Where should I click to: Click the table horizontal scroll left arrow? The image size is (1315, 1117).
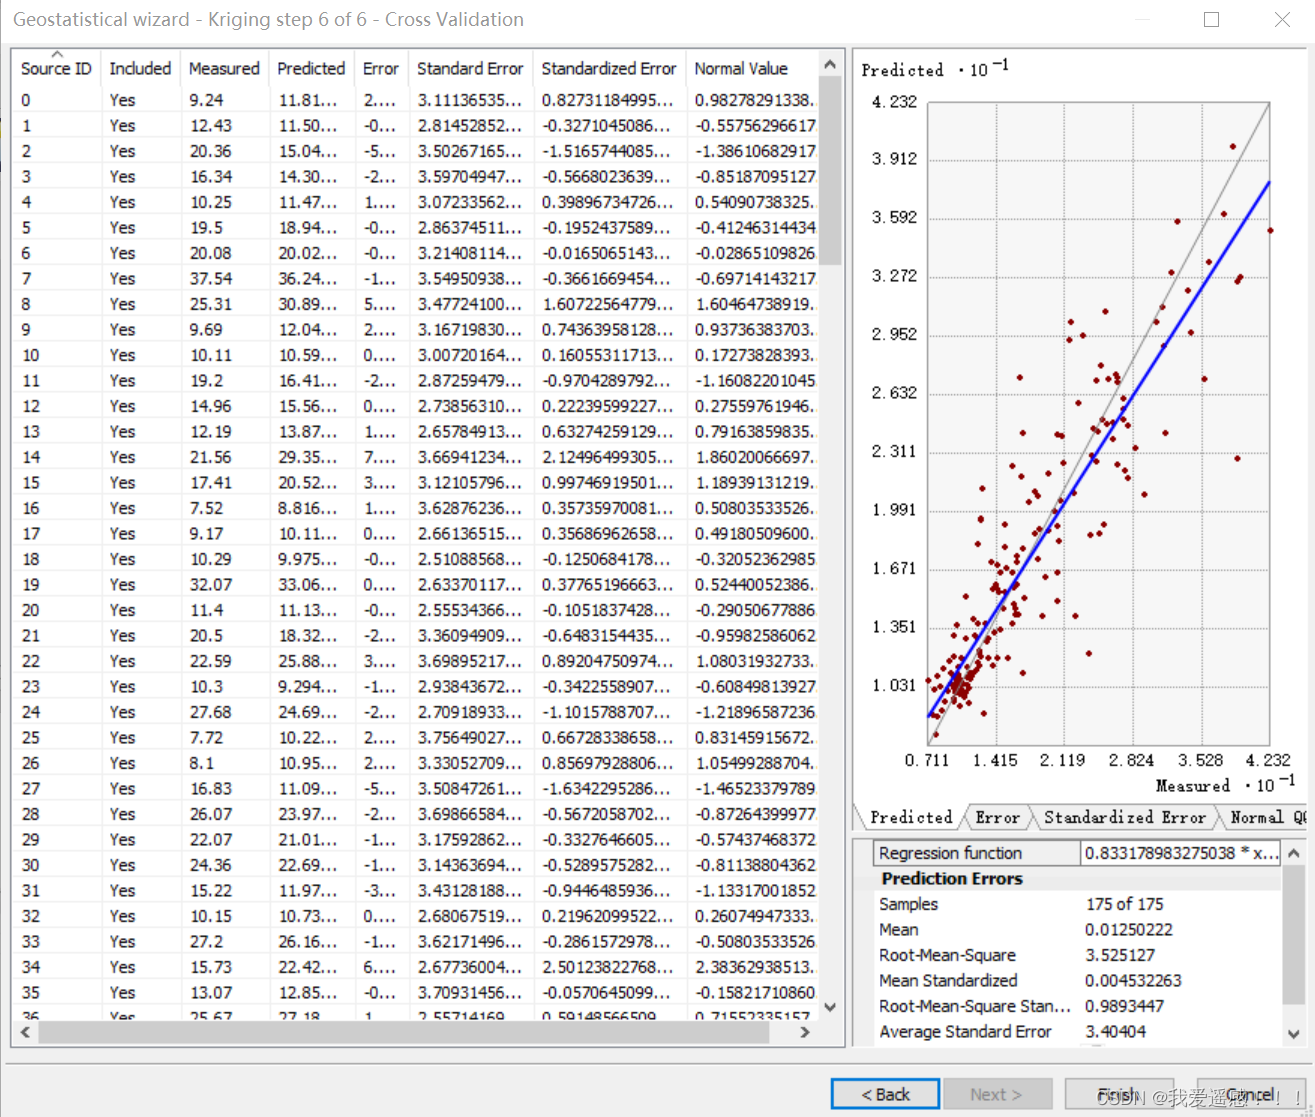tap(25, 1032)
